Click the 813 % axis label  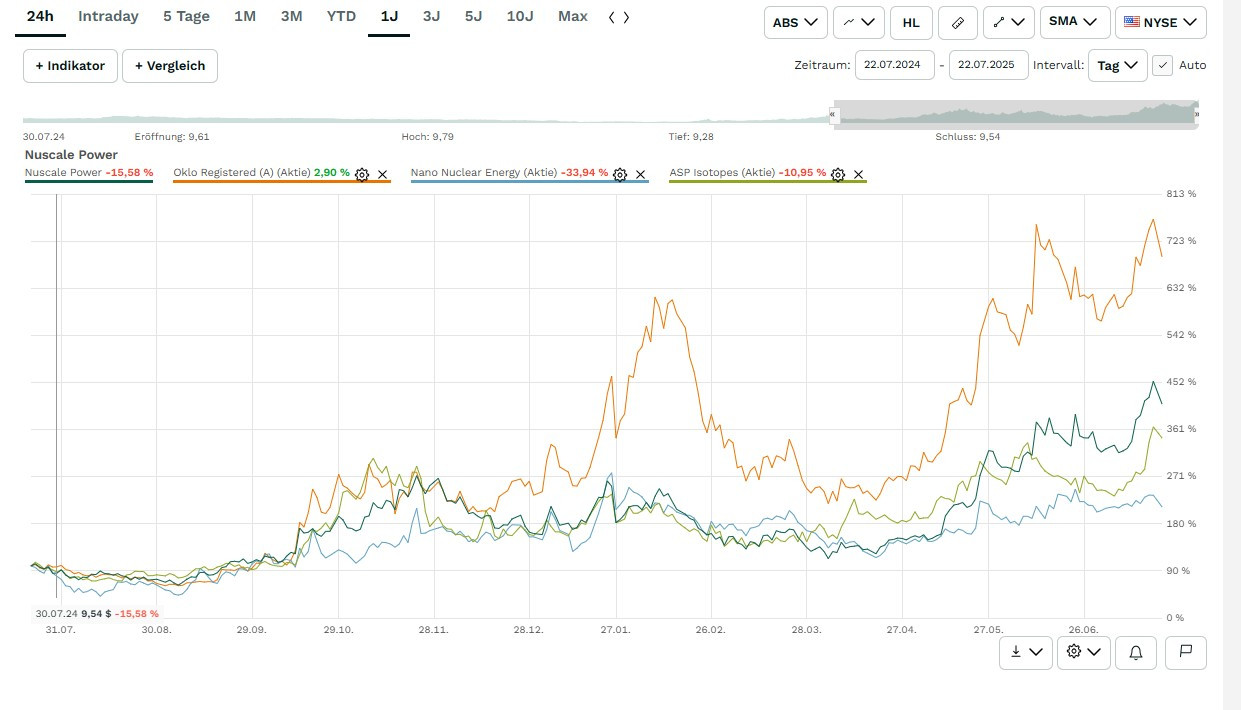click(1180, 194)
